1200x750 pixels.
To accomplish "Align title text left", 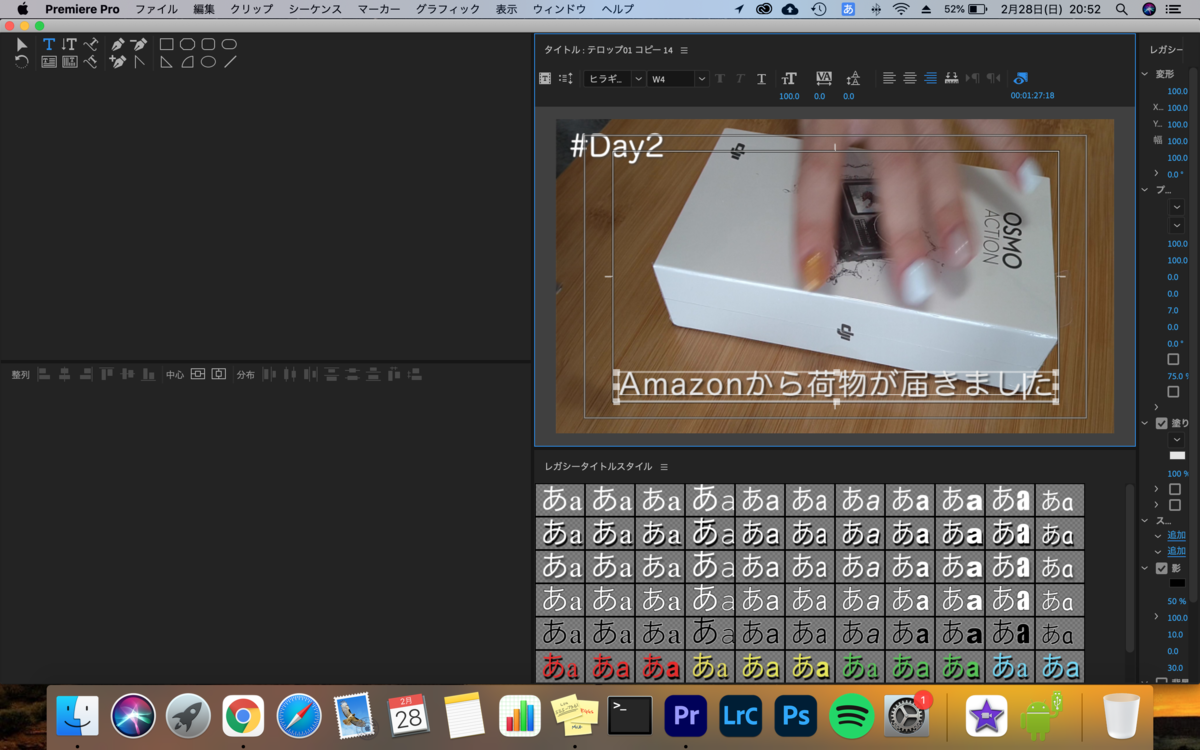I will point(889,78).
